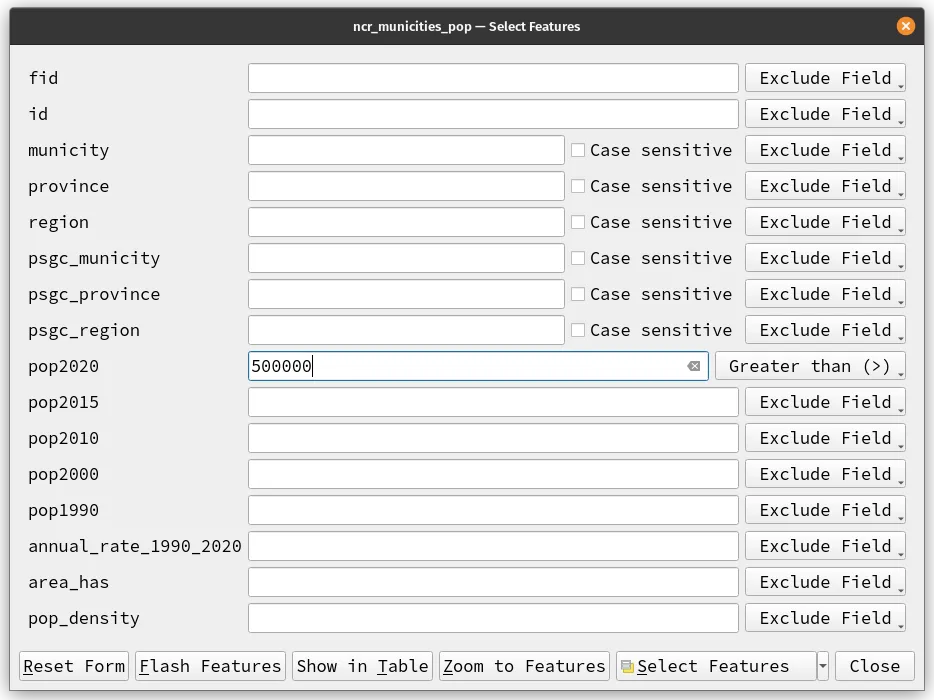Show matching features in table
The image size is (934, 700).
pos(362,666)
